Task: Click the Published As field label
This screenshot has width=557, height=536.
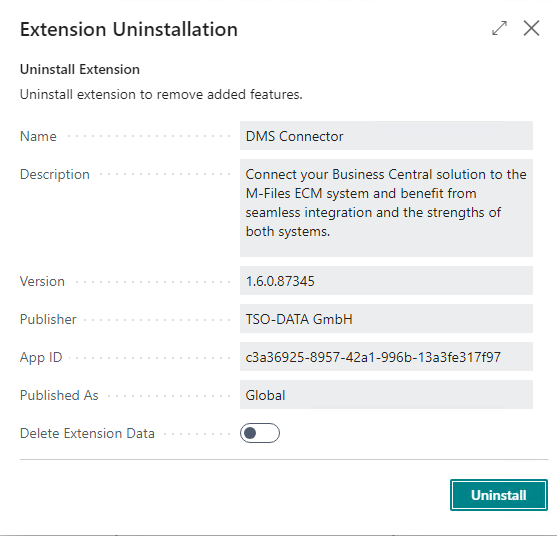Action: tap(59, 395)
